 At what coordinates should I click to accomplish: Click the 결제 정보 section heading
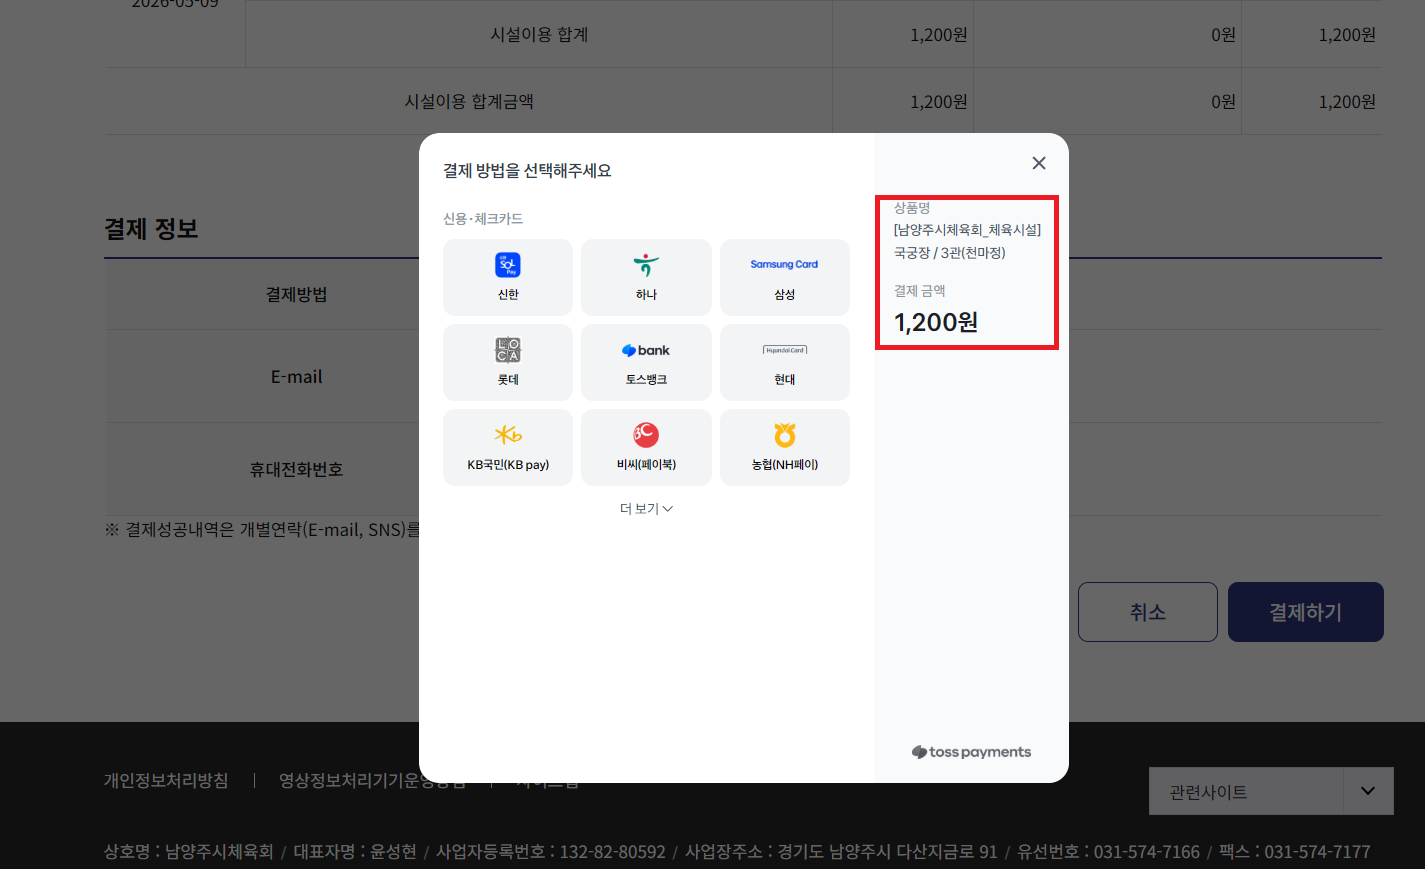151,229
